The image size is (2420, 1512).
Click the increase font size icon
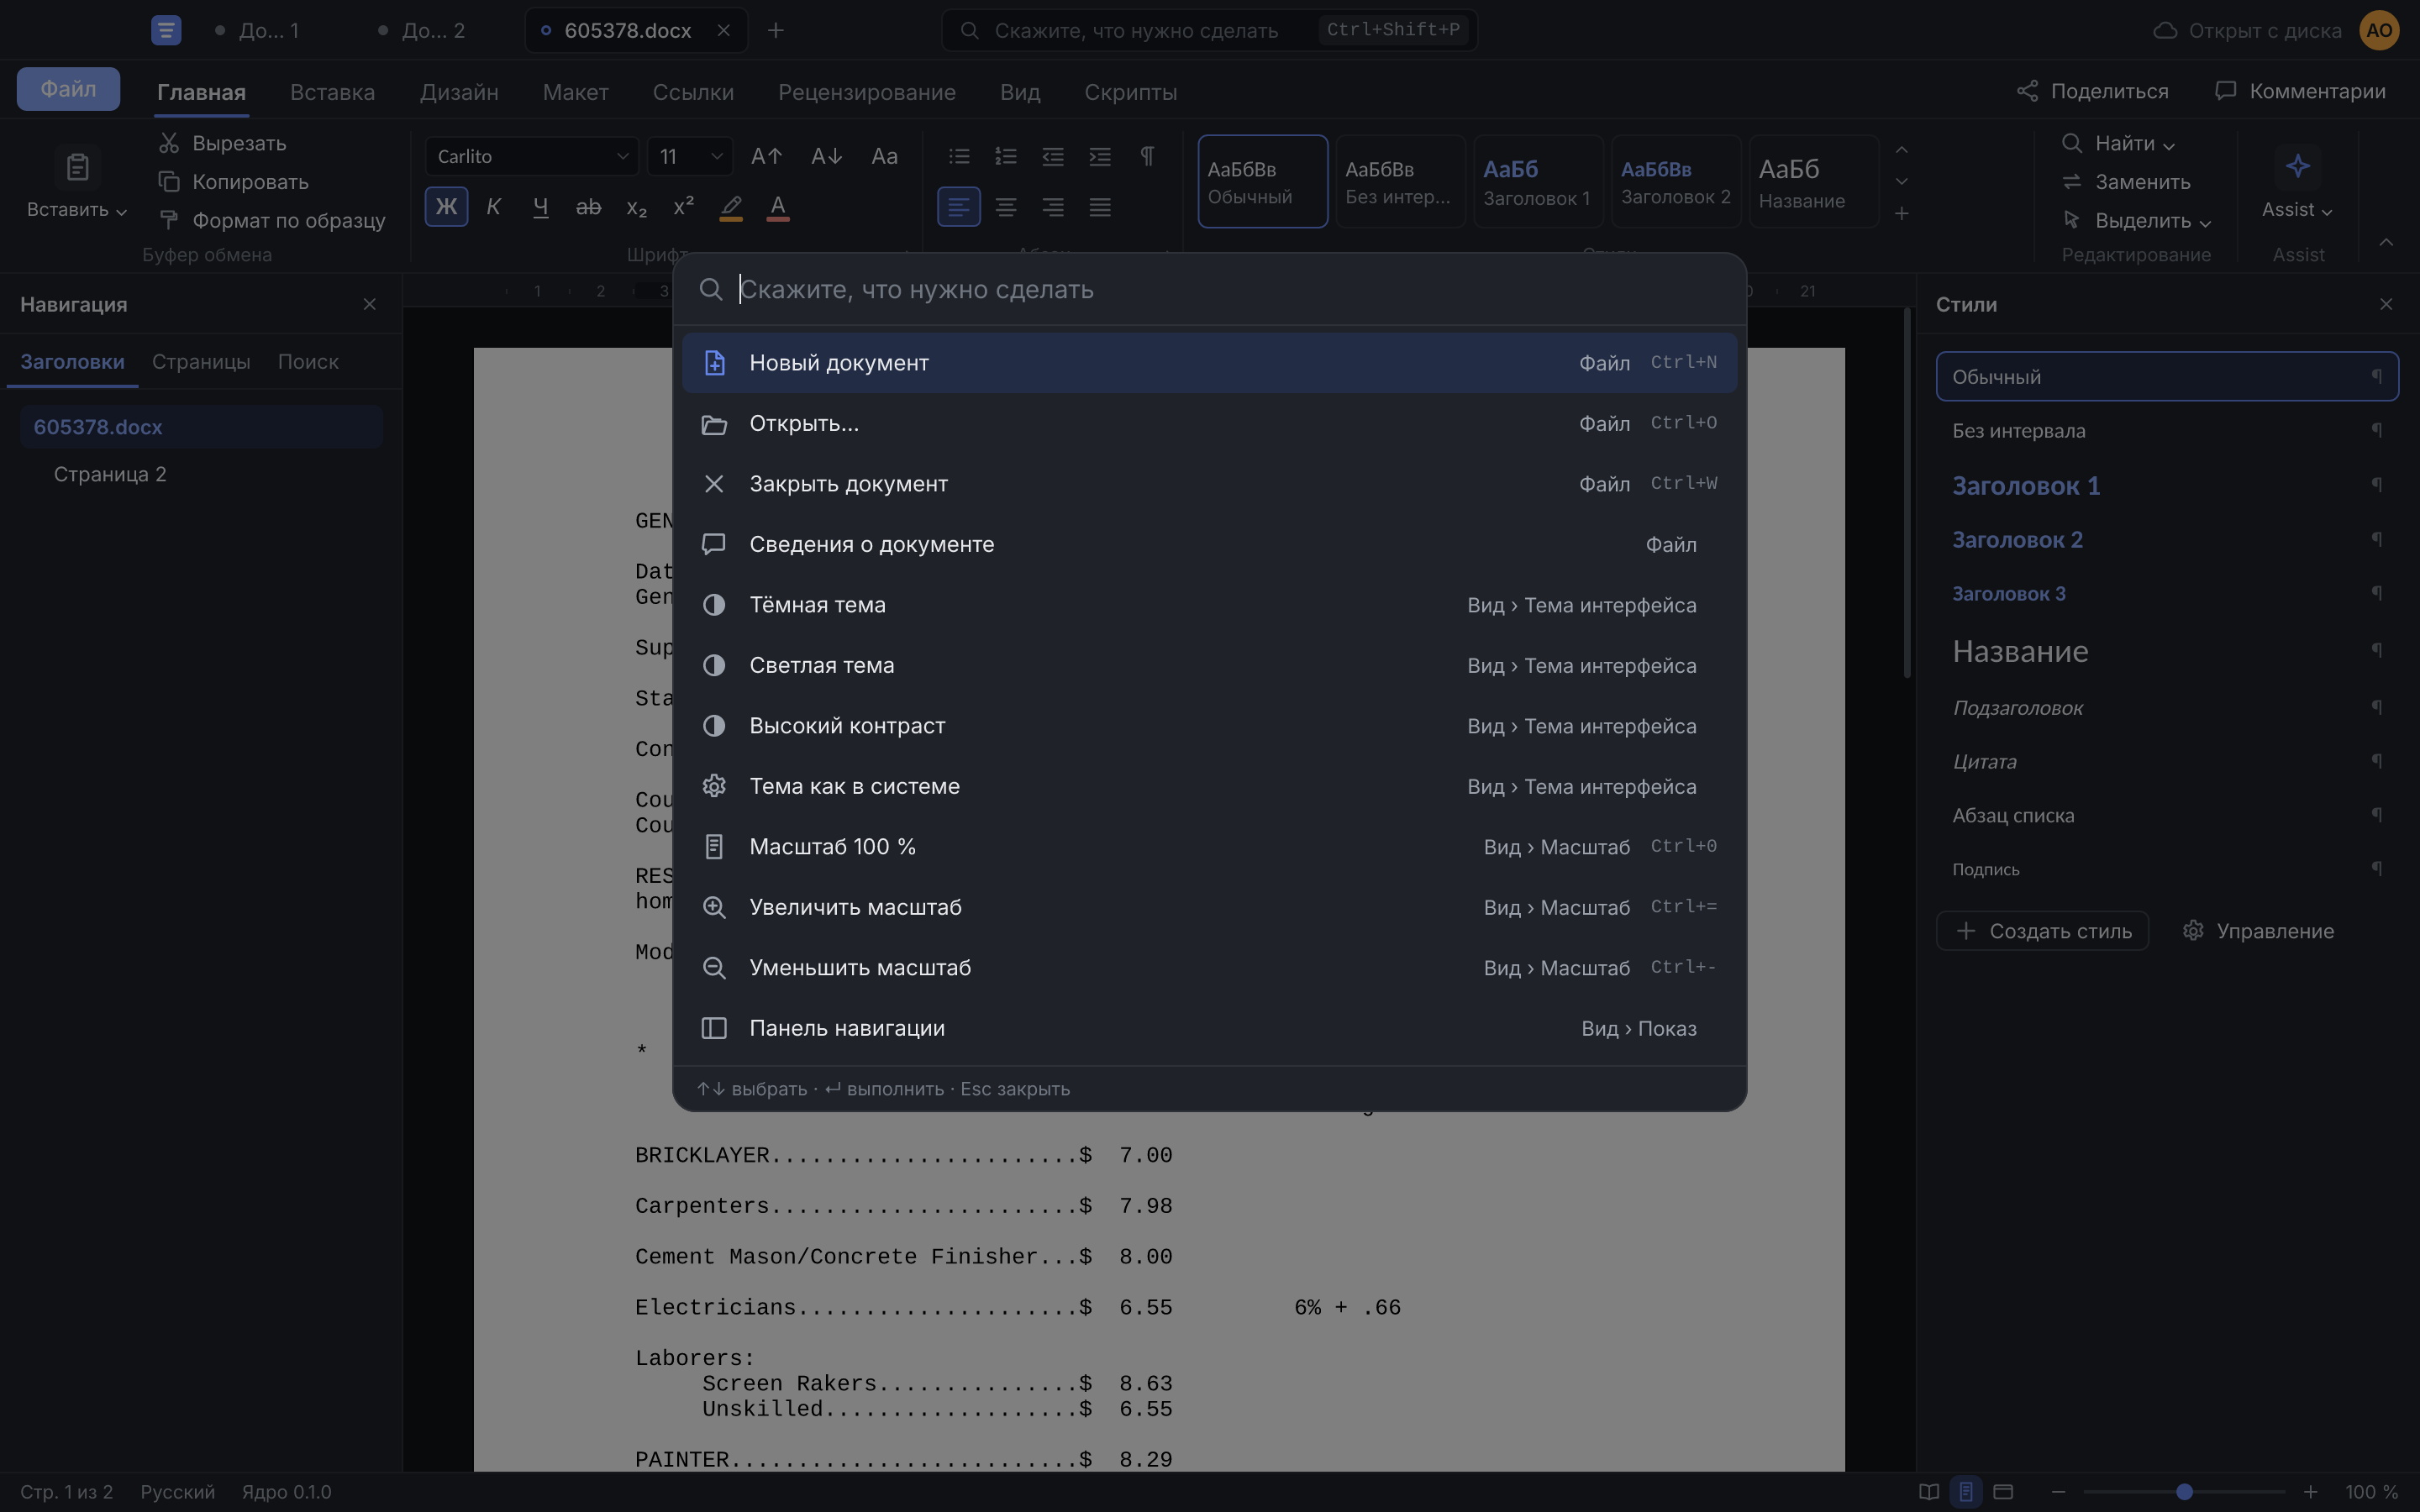[766, 156]
